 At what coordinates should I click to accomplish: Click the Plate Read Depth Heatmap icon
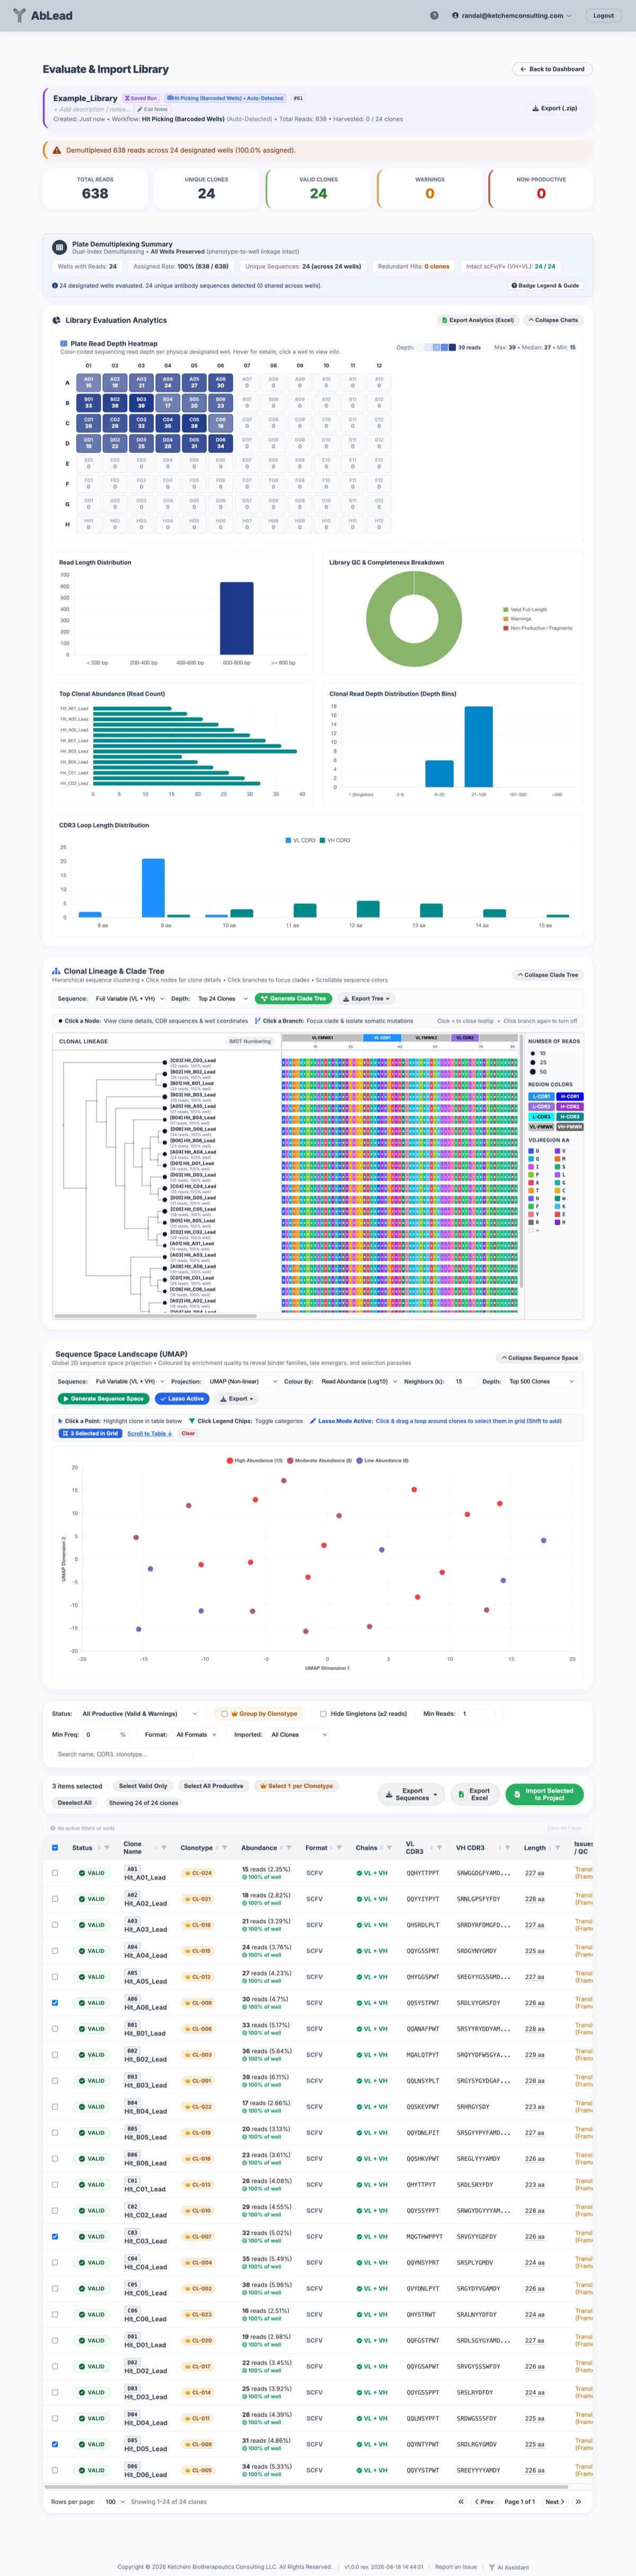(64, 343)
